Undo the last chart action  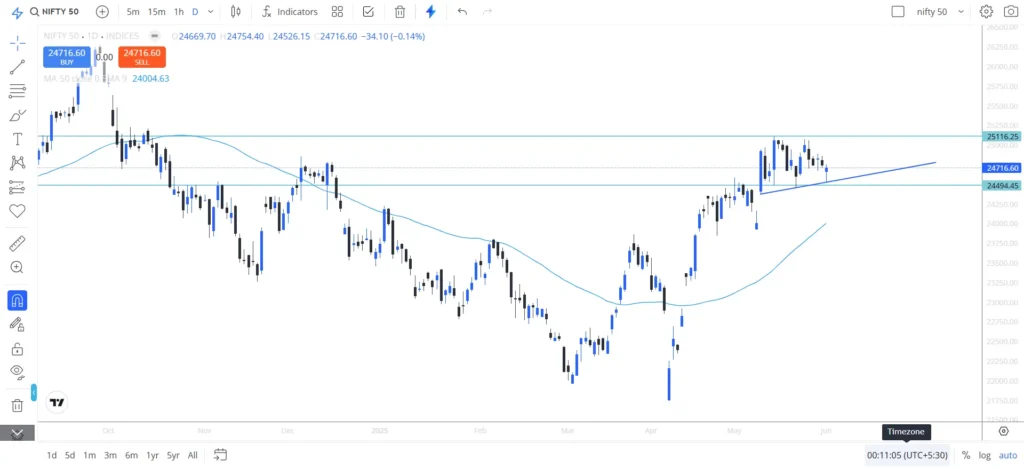(x=462, y=12)
